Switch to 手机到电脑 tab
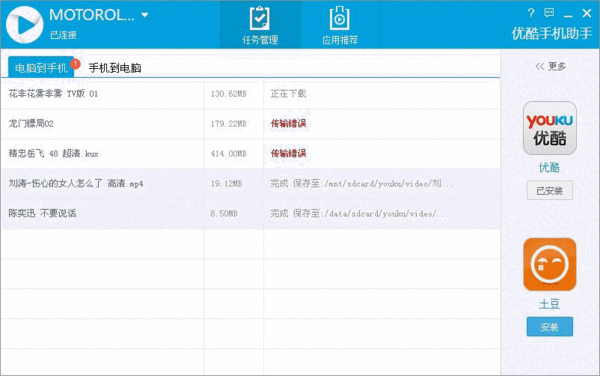This screenshot has width=600, height=376. pos(115,68)
